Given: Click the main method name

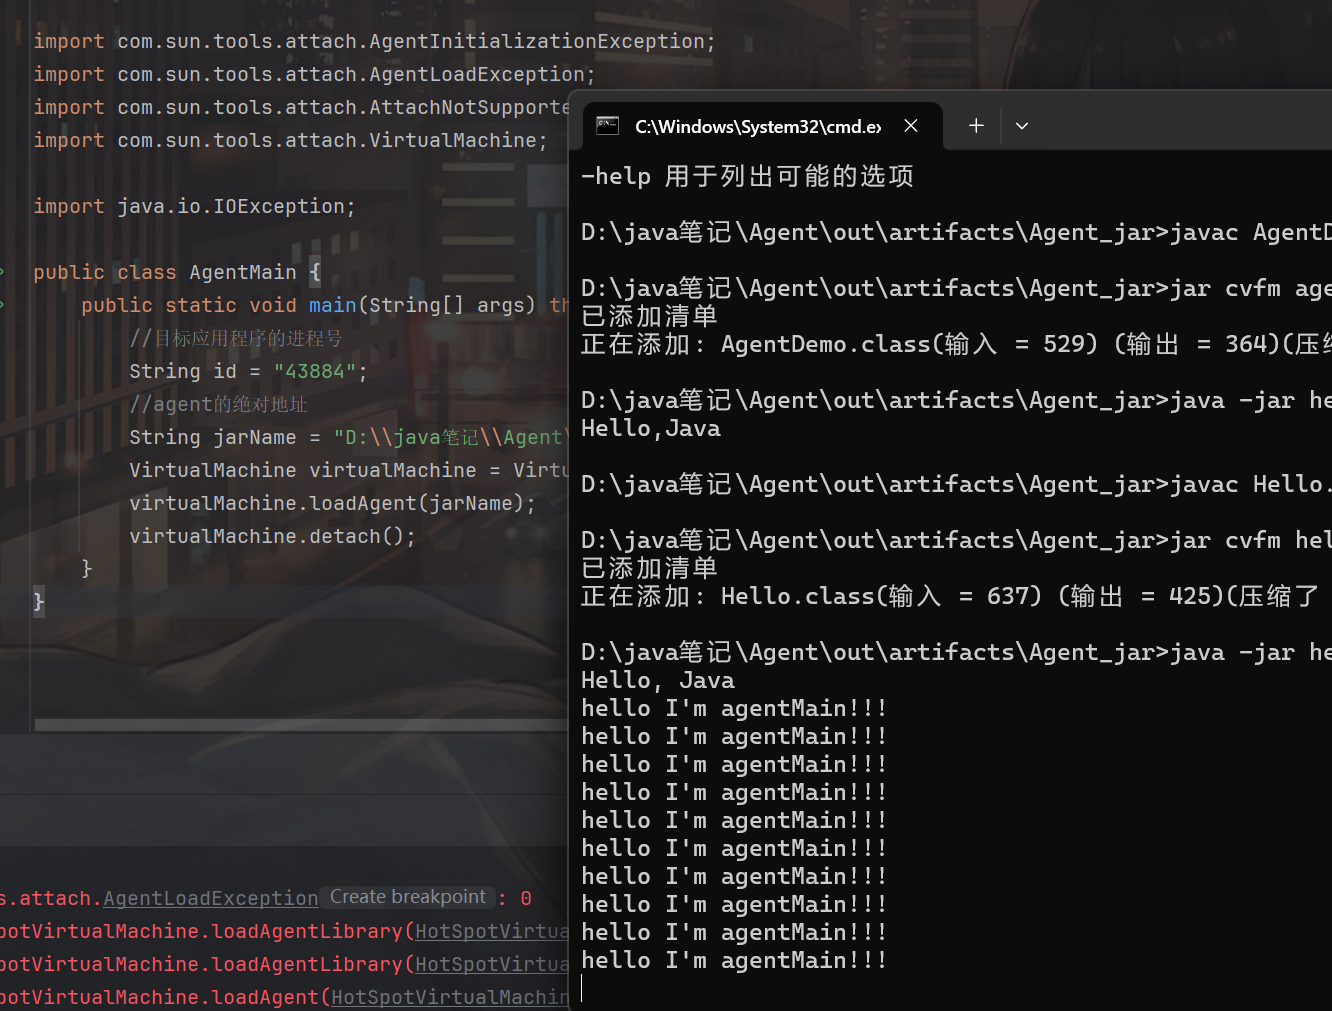Looking at the screenshot, I should pyautogui.click(x=332, y=305).
